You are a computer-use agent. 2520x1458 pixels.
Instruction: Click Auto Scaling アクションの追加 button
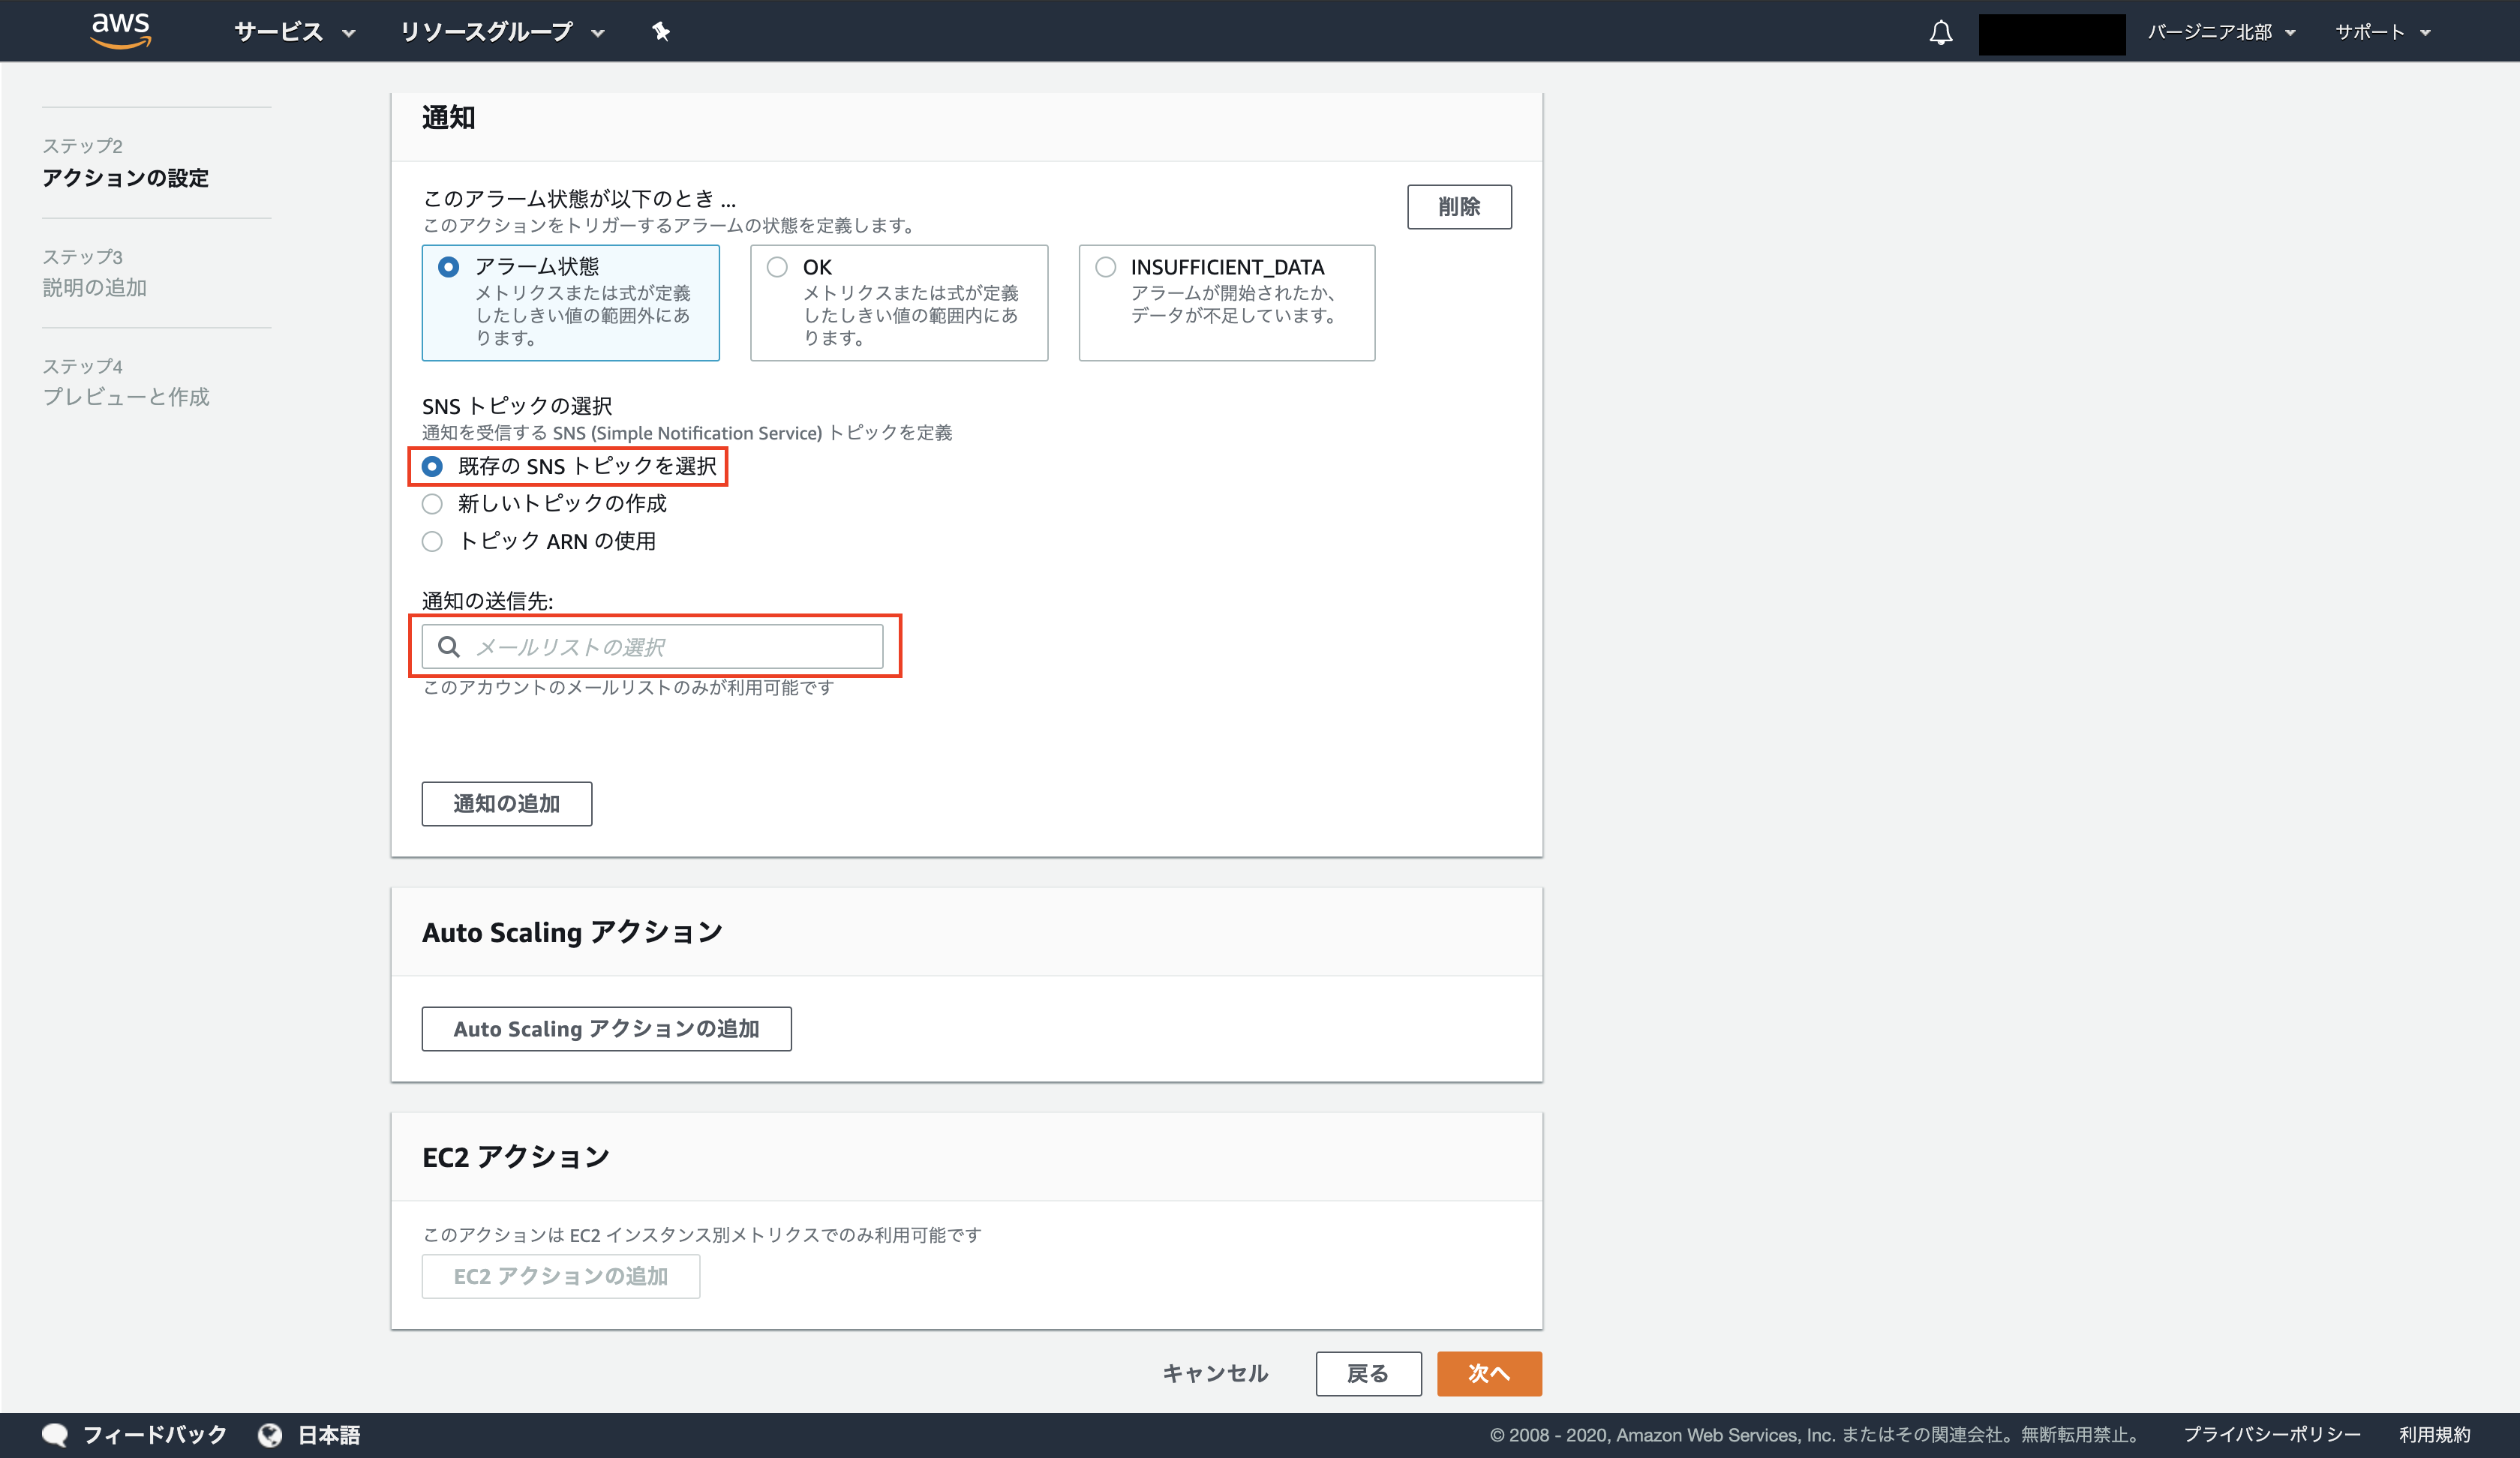point(606,1029)
